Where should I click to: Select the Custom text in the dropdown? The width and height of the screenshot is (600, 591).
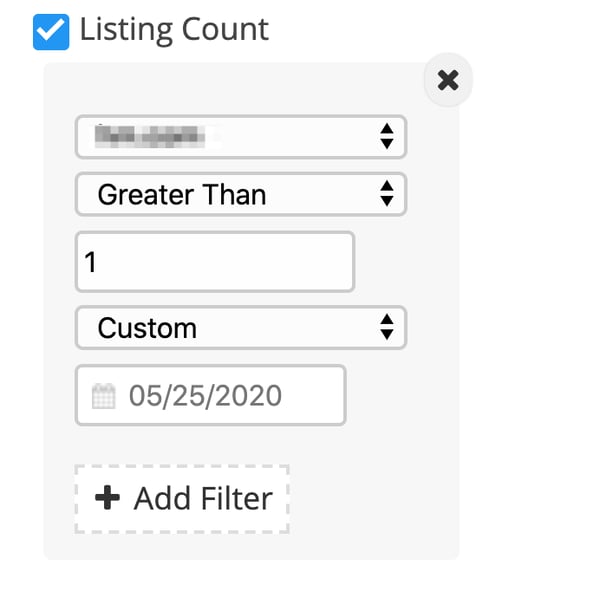click(x=147, y=328)
